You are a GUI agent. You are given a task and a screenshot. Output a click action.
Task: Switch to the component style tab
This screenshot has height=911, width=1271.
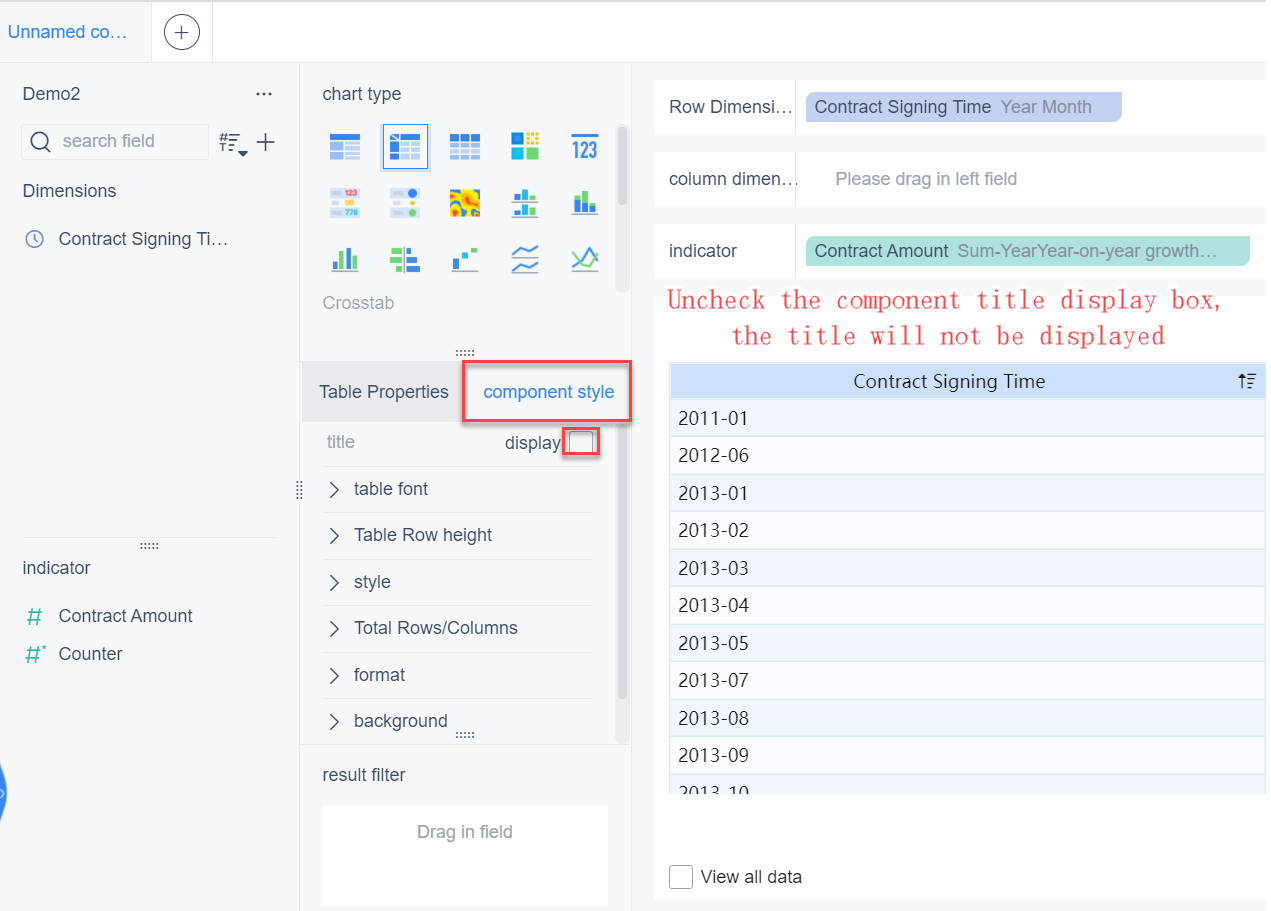pyautogui.click(x=549, y=392)
